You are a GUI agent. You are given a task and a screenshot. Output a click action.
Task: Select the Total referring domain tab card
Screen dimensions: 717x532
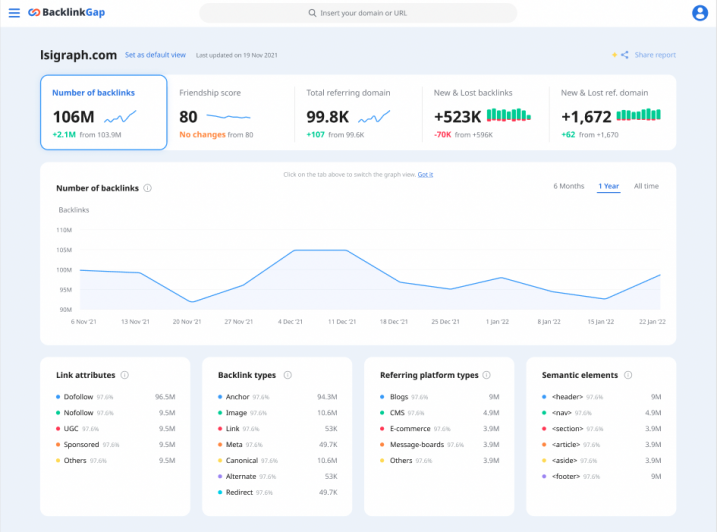358,113
